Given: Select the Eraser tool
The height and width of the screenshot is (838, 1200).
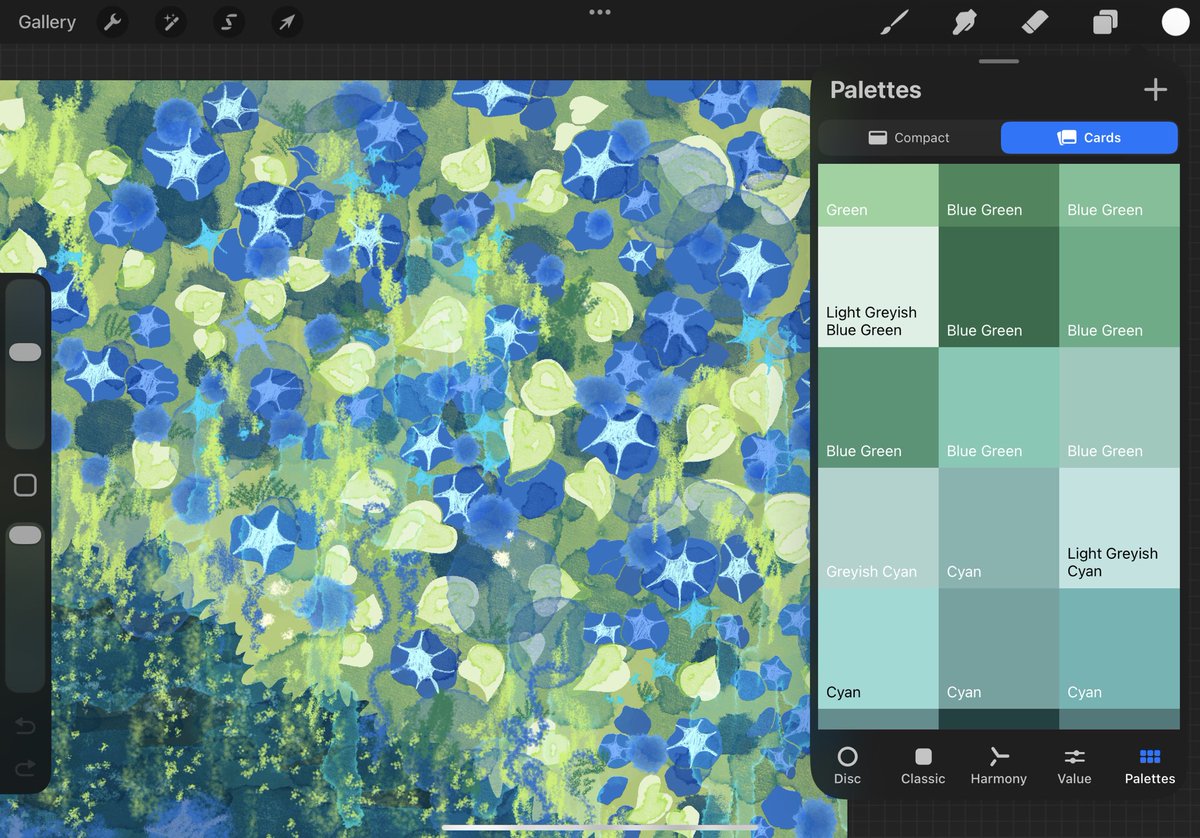Looking at the screenshot, I should (1035, 22).
